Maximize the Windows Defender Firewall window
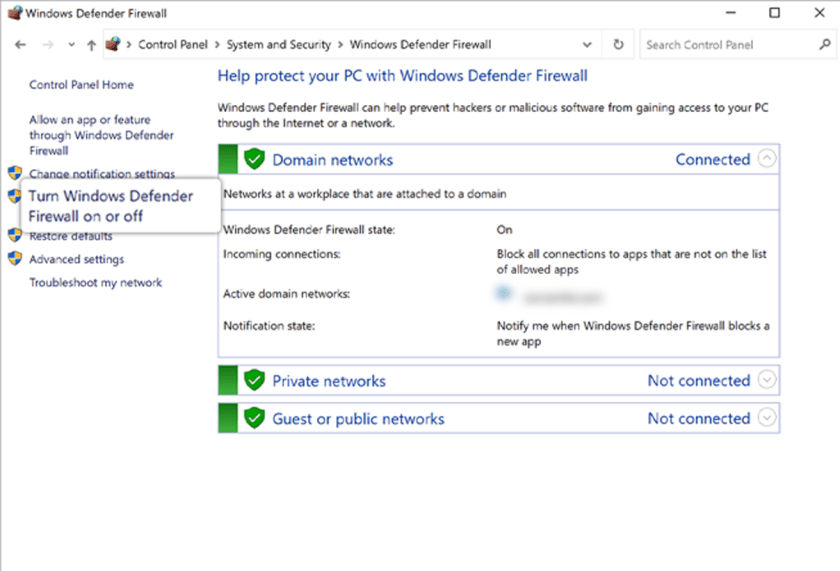The height and width of the screenshot is (571, 840). pos(775,13)
